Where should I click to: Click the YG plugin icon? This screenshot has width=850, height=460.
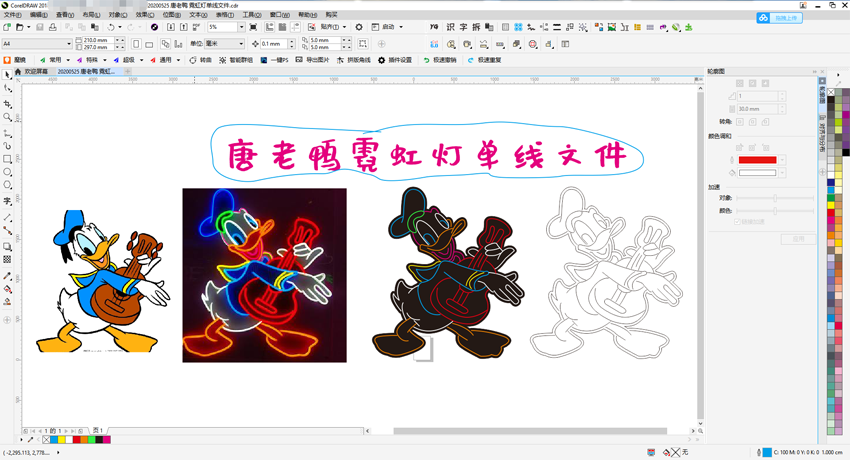pos(434,27)
